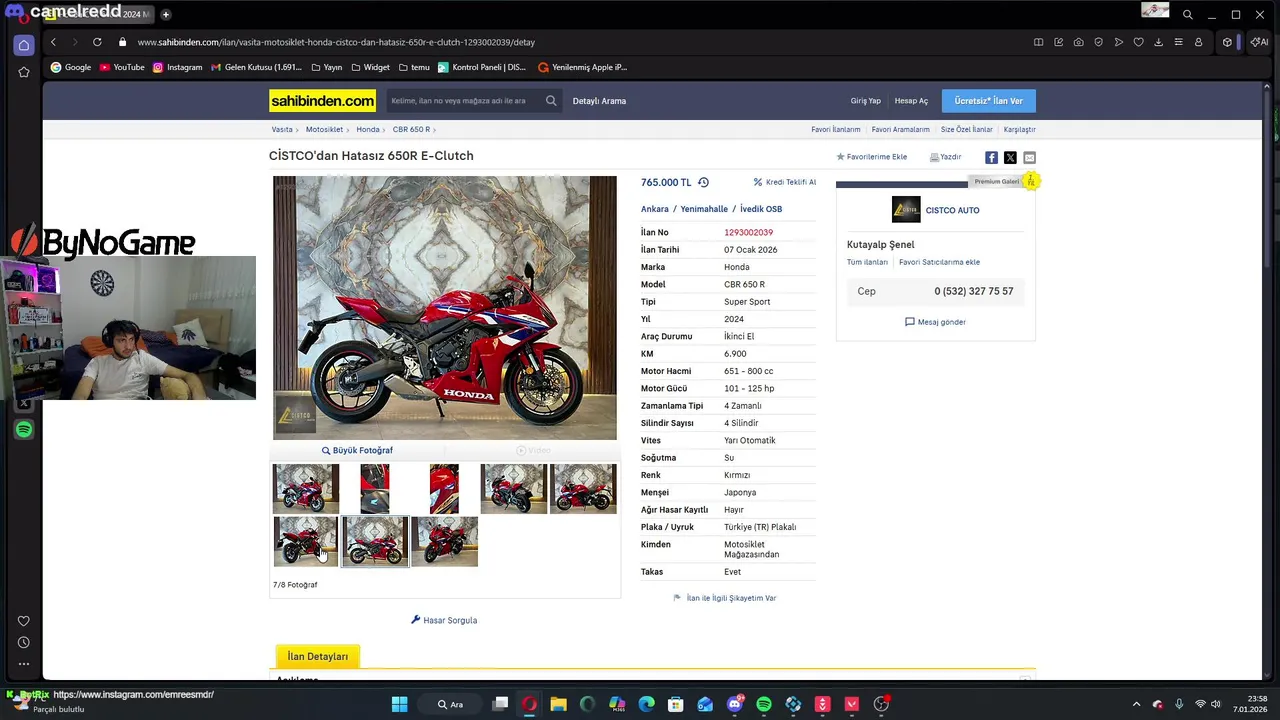Open Opera reader view icon in address bar
This screenshot has height=720, width=1280.
point(1038,42)
